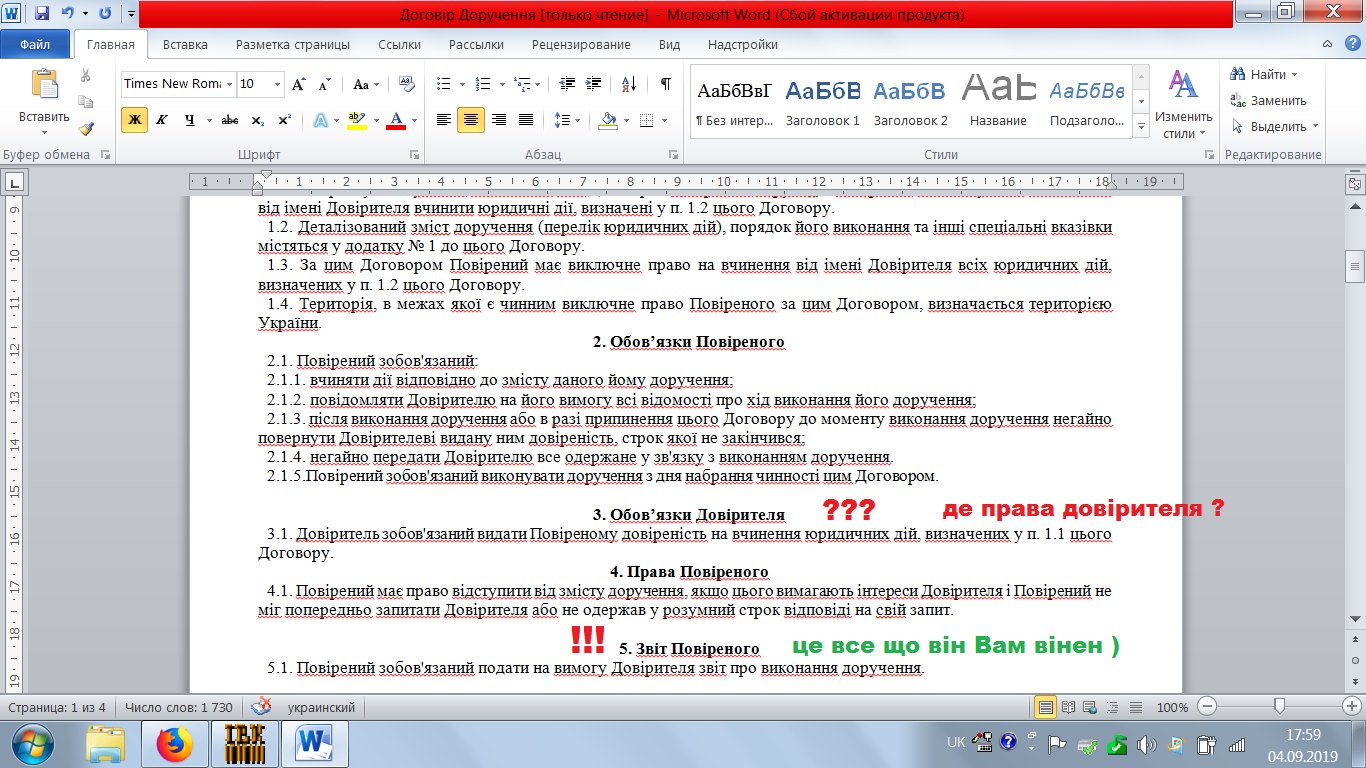This screenshot has height=768, width=1366.
Task: Toggle center alignment button
Action: click(471, 120)
